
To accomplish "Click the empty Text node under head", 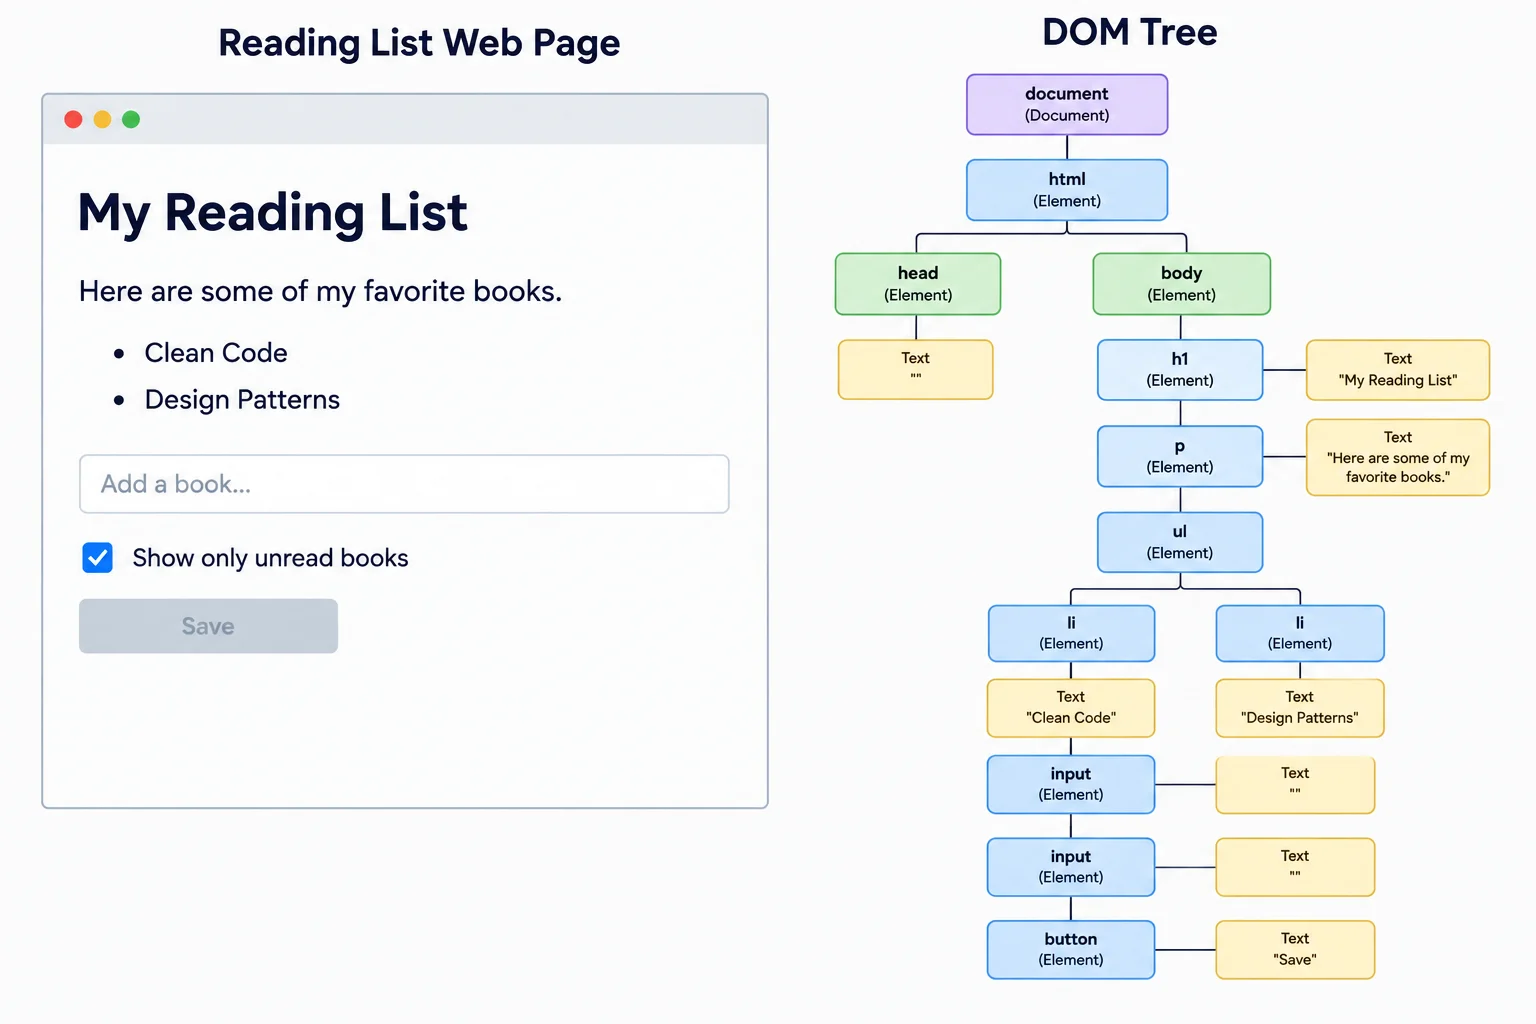I will click(916, 369).
